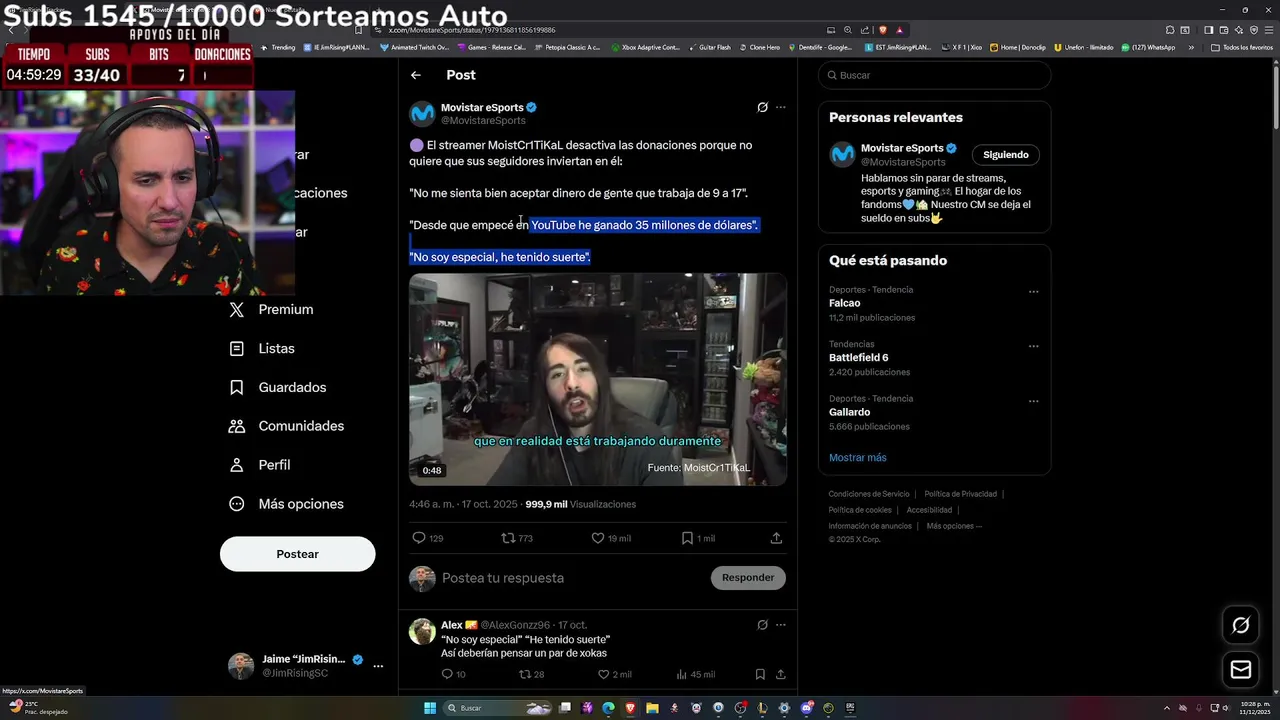Viewport: 1280px width, 720px height.
Task: Expand Más opciones in sidebar
Action: [286, 504]
